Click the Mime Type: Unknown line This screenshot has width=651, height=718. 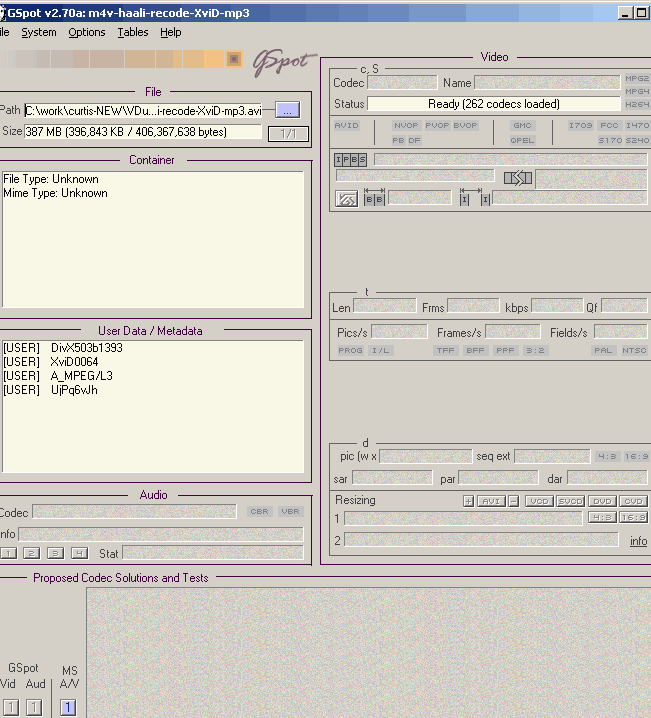[x=55, y=193]
